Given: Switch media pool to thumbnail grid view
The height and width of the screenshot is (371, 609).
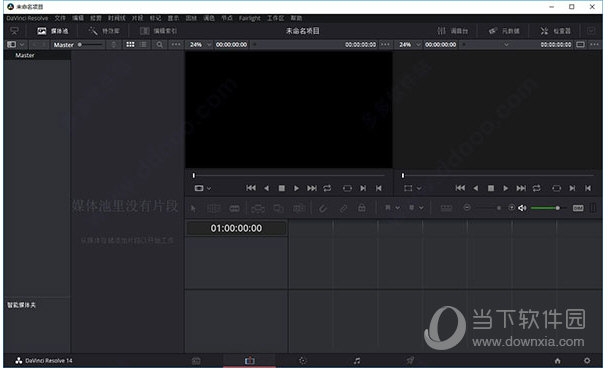Looking at the screenshot, I should (130, 45).
